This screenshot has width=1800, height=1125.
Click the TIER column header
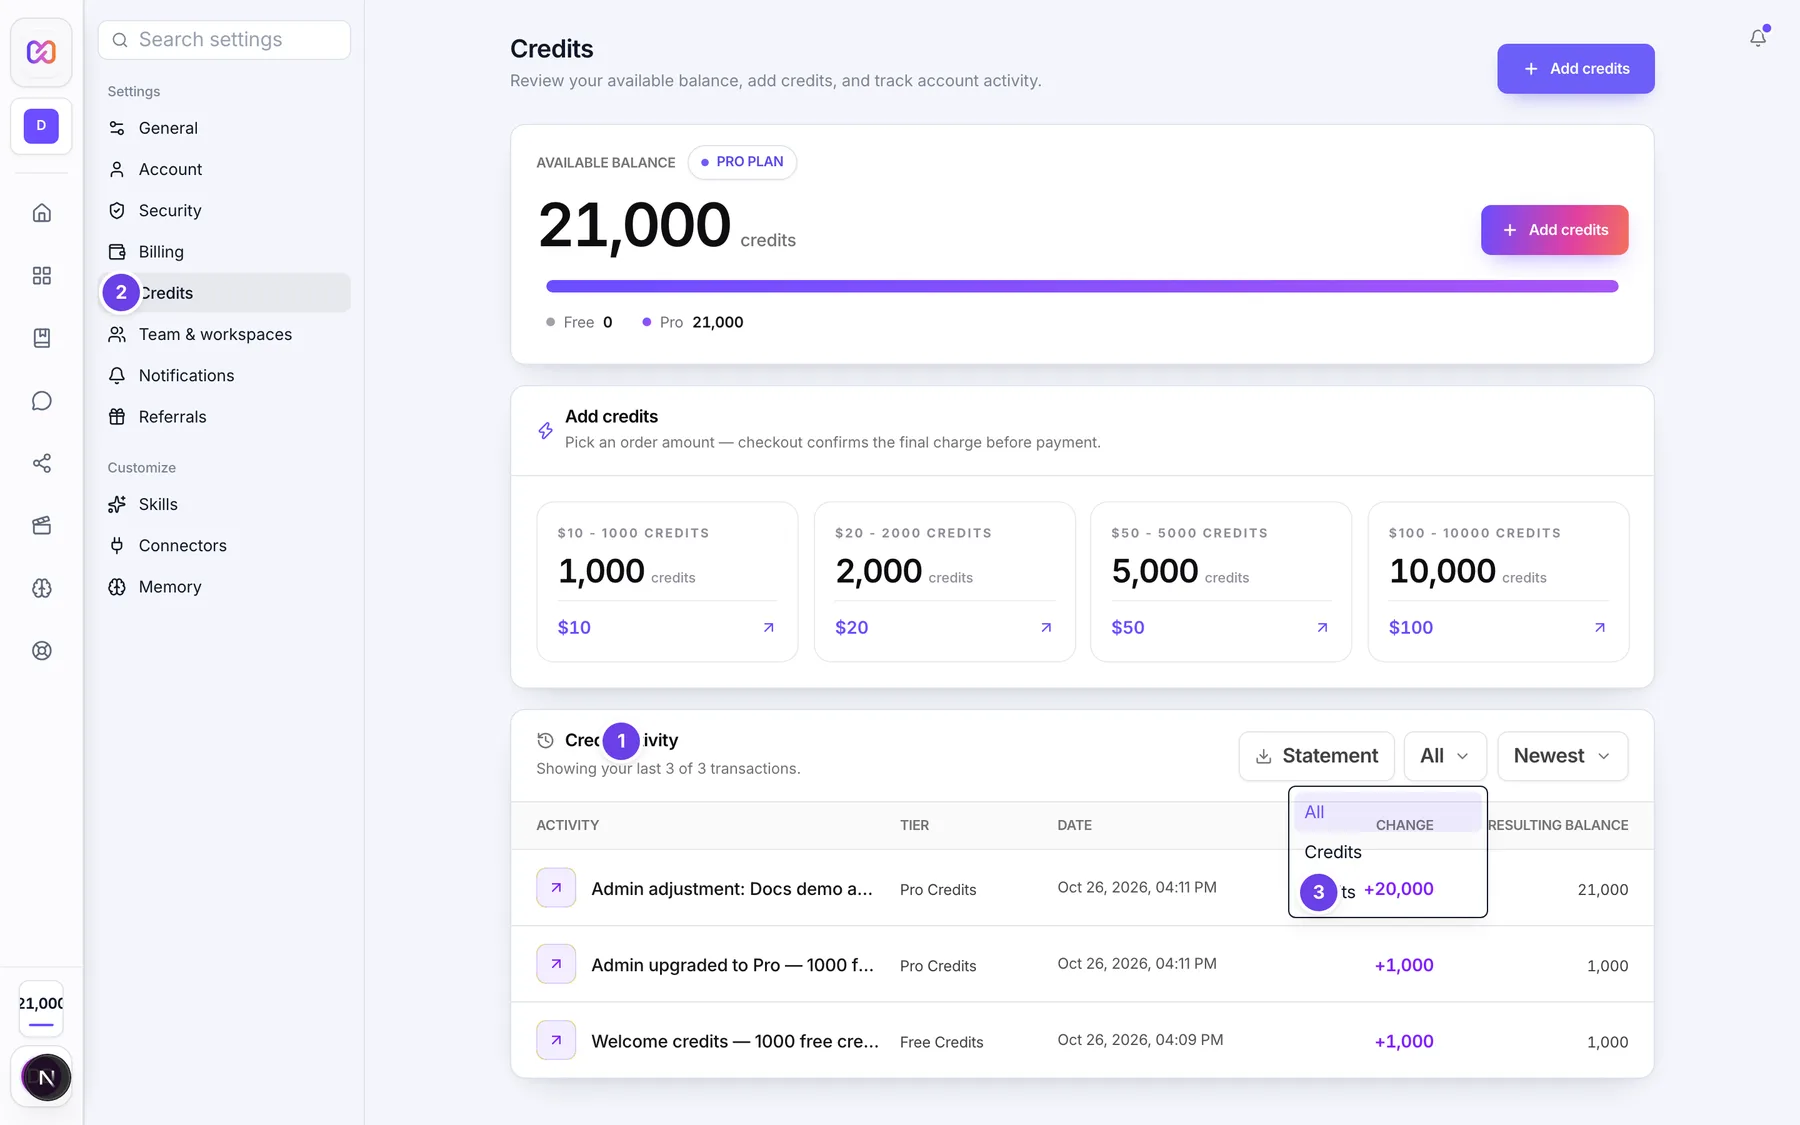coord(914,825)
